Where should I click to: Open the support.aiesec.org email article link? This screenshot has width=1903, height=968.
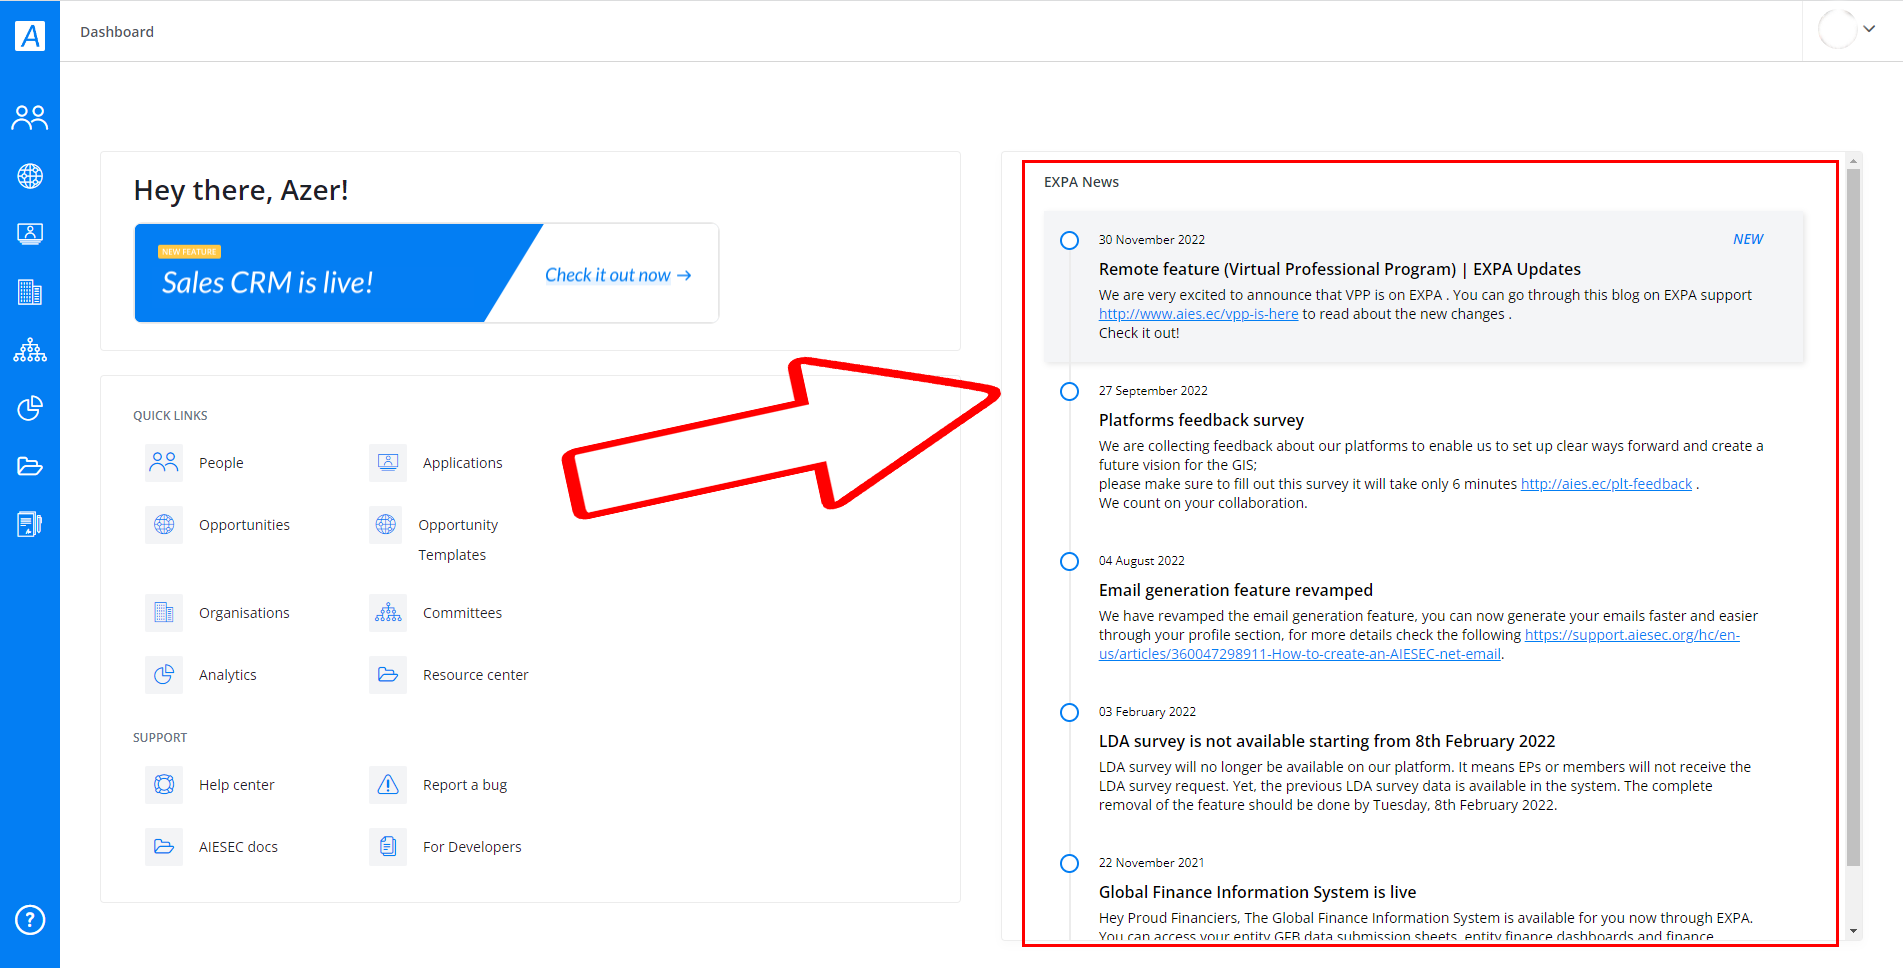point(1419,645)
